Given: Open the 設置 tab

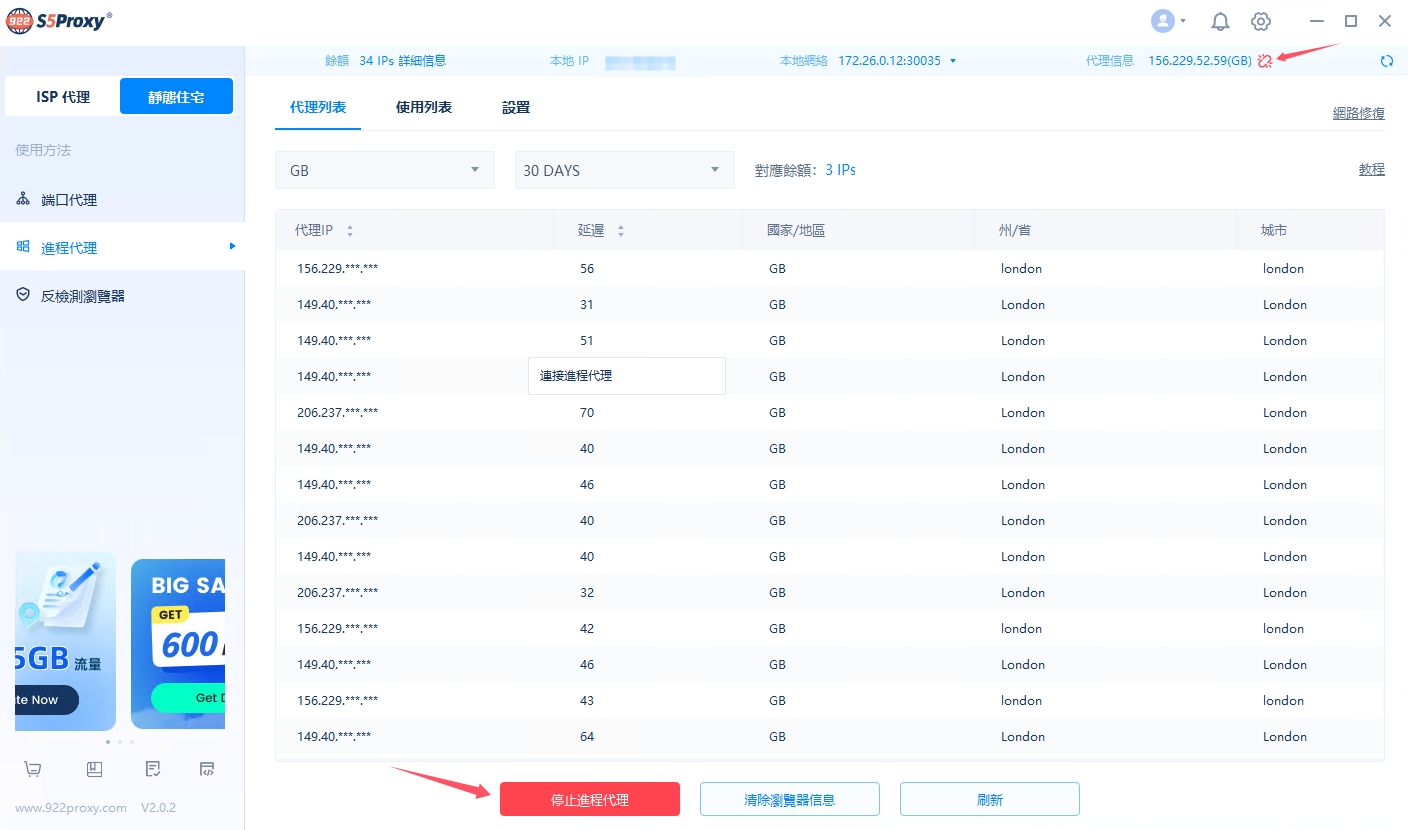Looking at the screenshot, I should (516, 107).
